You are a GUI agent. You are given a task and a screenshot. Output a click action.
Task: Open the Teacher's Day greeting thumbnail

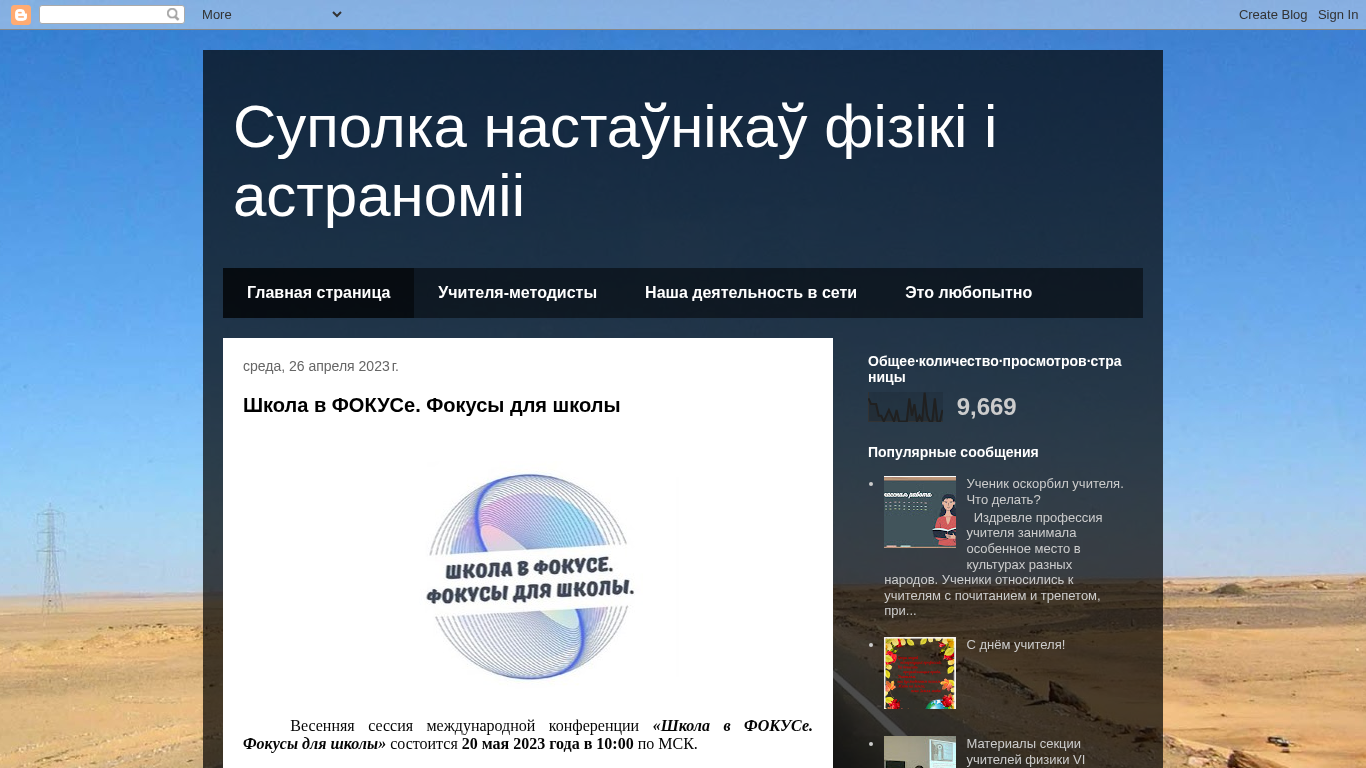[x=919, y=673]
